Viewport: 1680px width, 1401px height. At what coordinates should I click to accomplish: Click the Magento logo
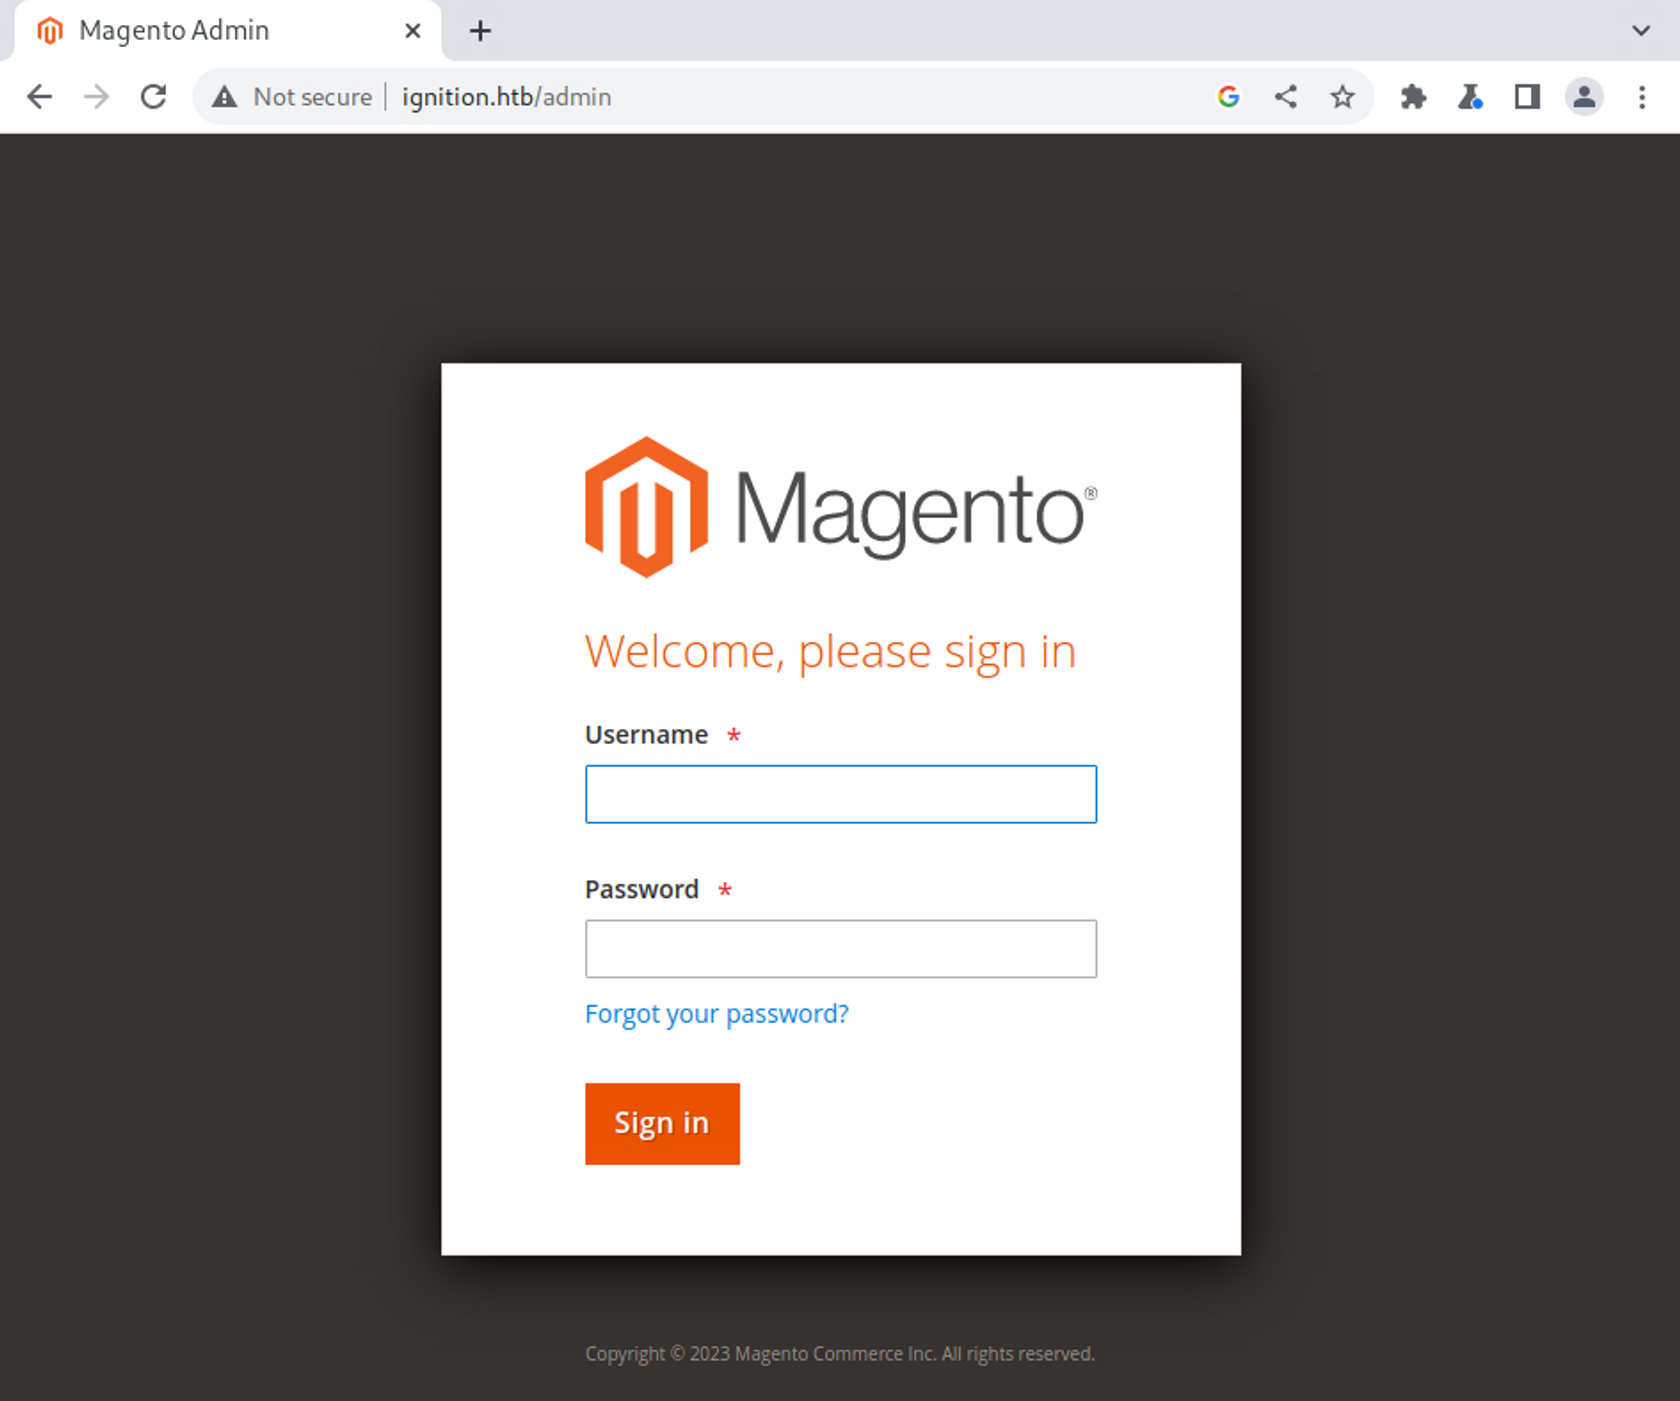[x=841, y=507]
